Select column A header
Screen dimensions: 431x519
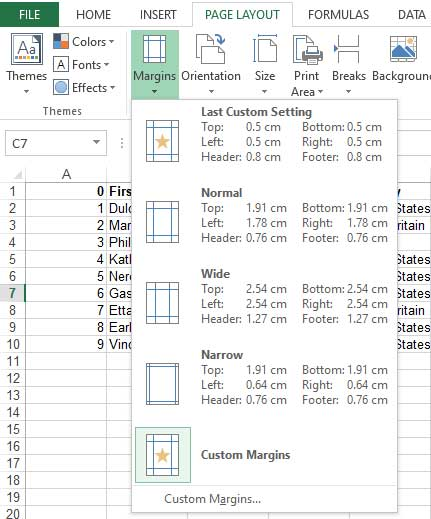click(x=66, y=174)
